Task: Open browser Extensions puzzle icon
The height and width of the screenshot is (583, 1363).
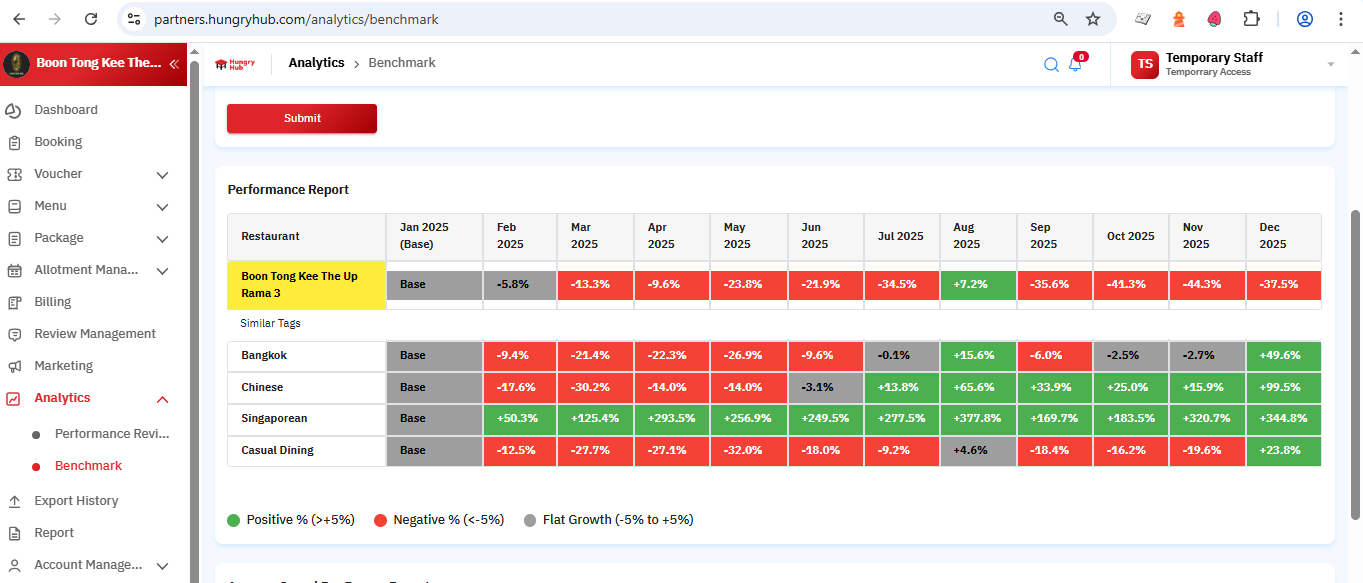Action: (x=1251, y=19)
